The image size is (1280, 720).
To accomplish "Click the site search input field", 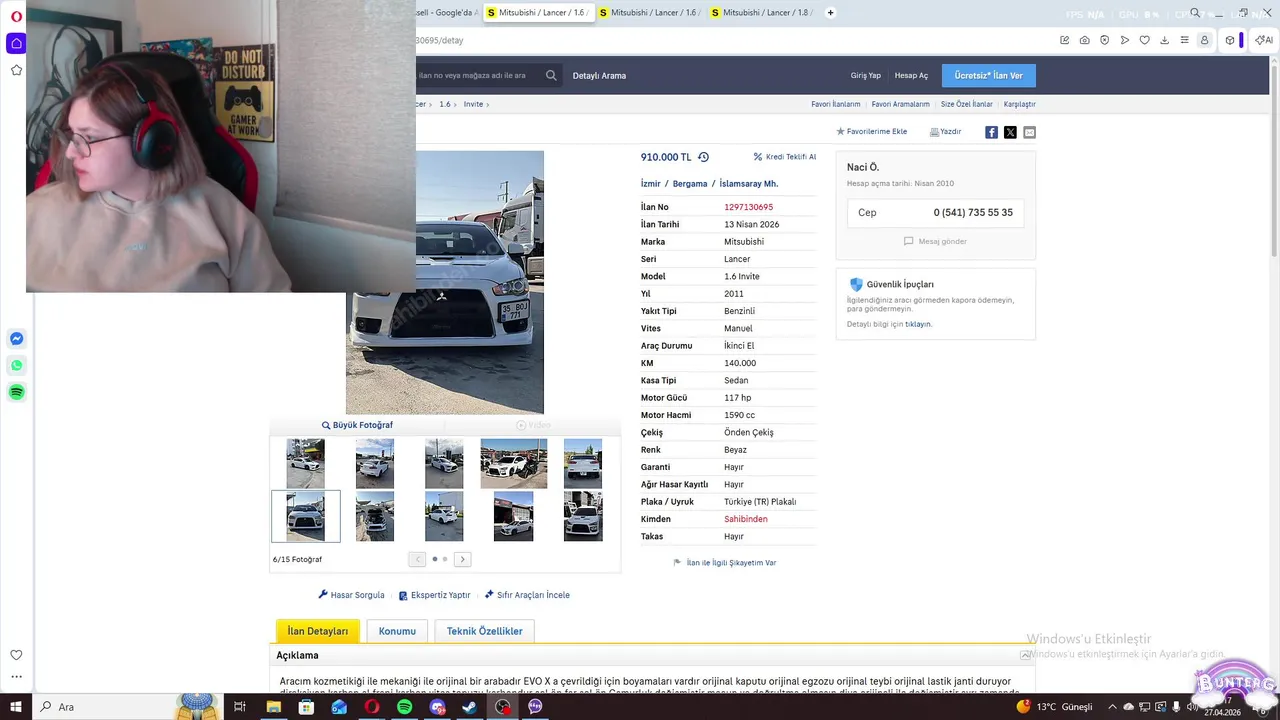I will 478,75.
